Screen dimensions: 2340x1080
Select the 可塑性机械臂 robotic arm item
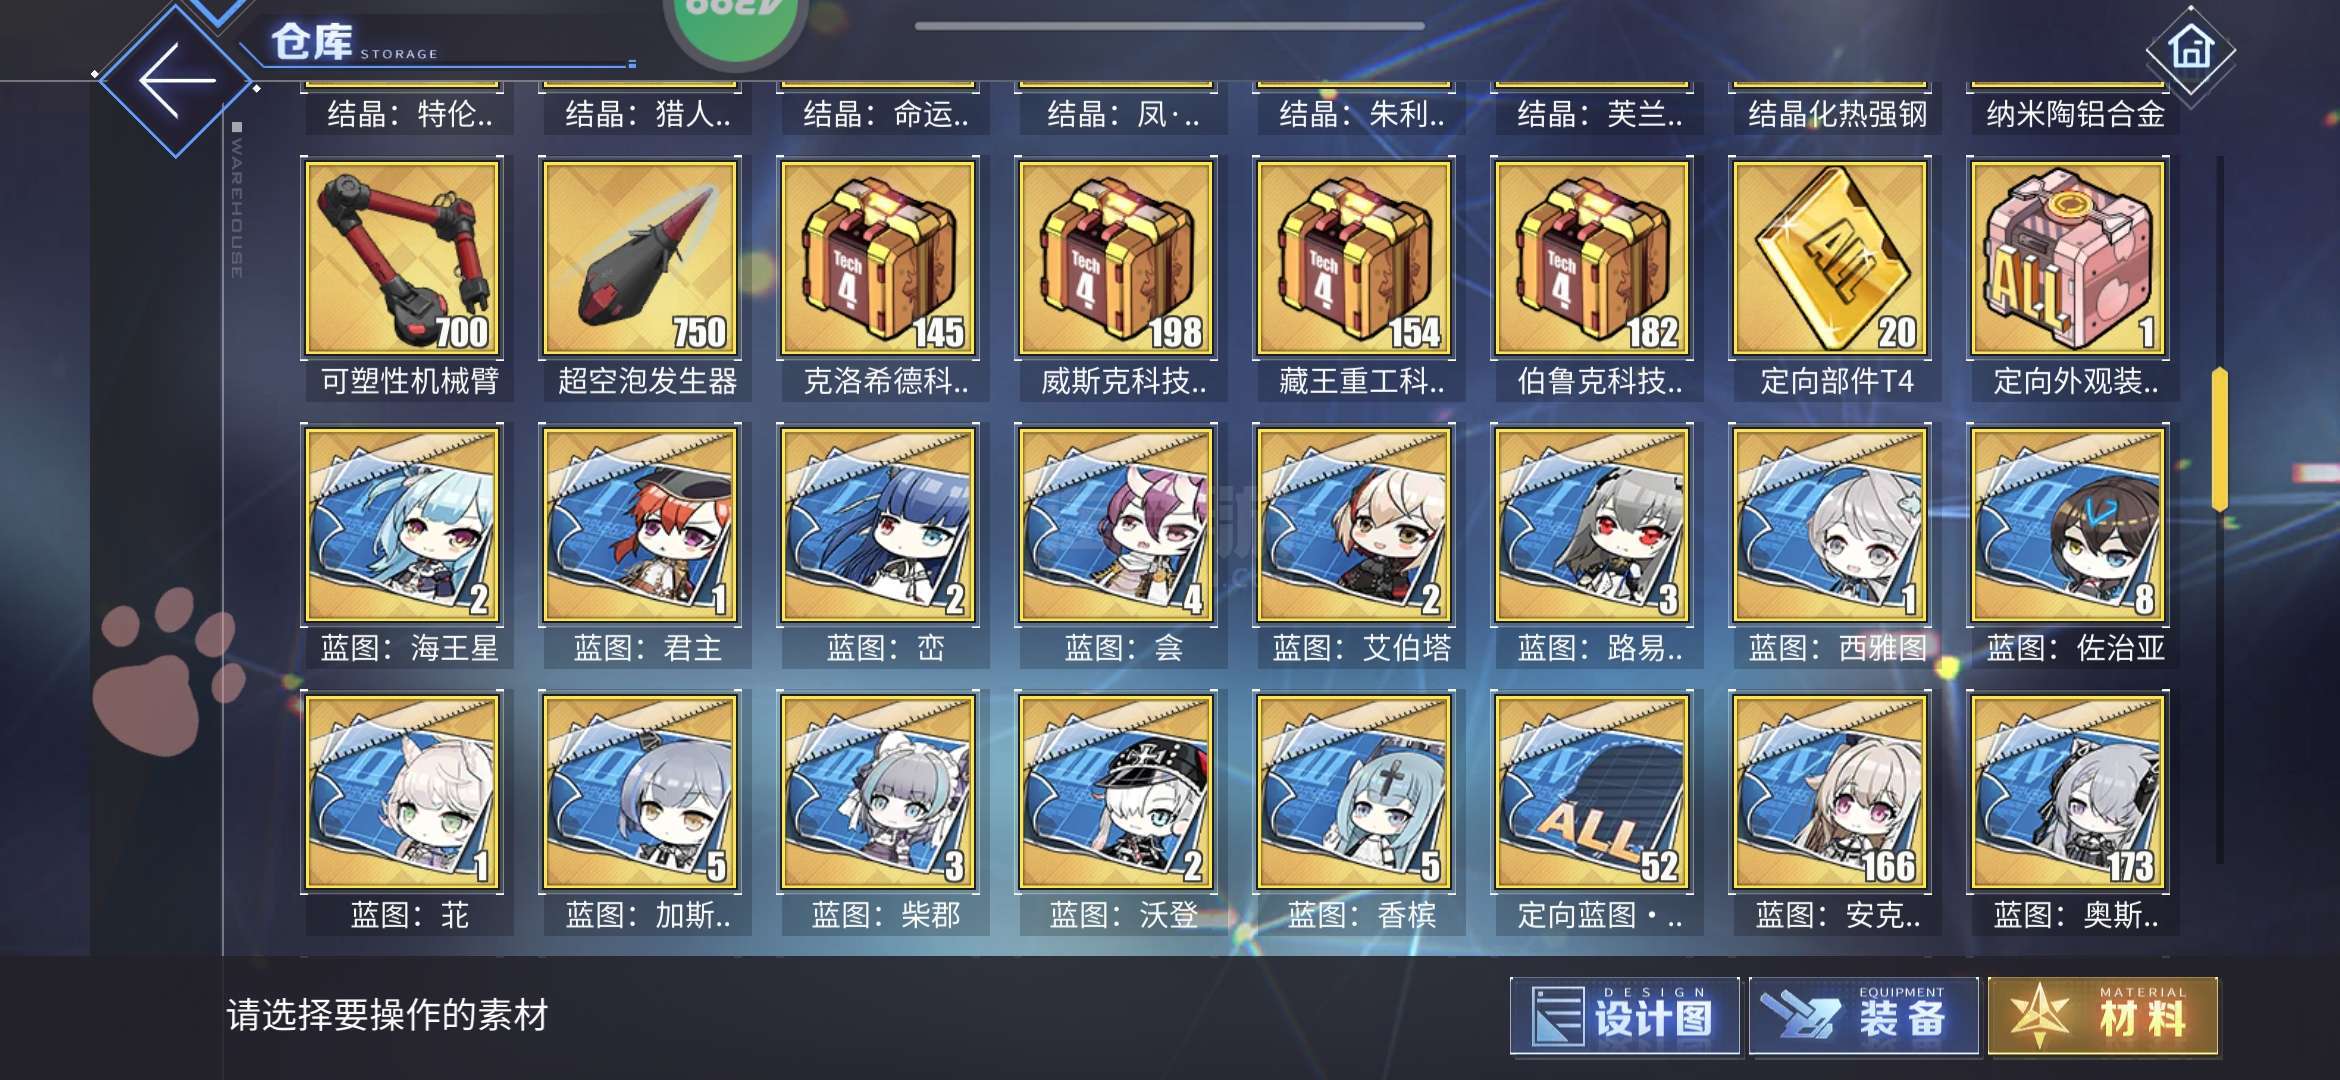point(402,258)
